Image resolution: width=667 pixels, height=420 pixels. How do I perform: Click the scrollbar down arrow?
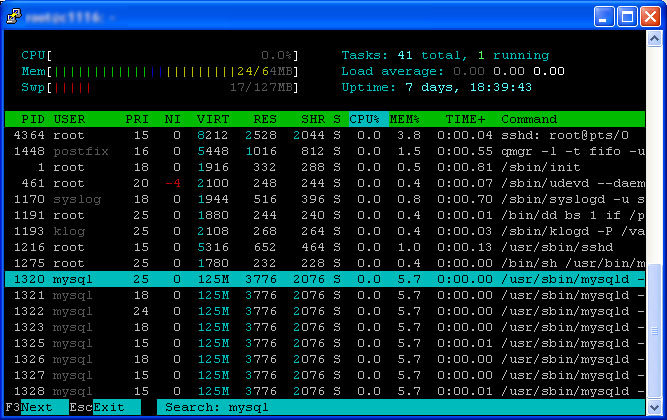654,407
